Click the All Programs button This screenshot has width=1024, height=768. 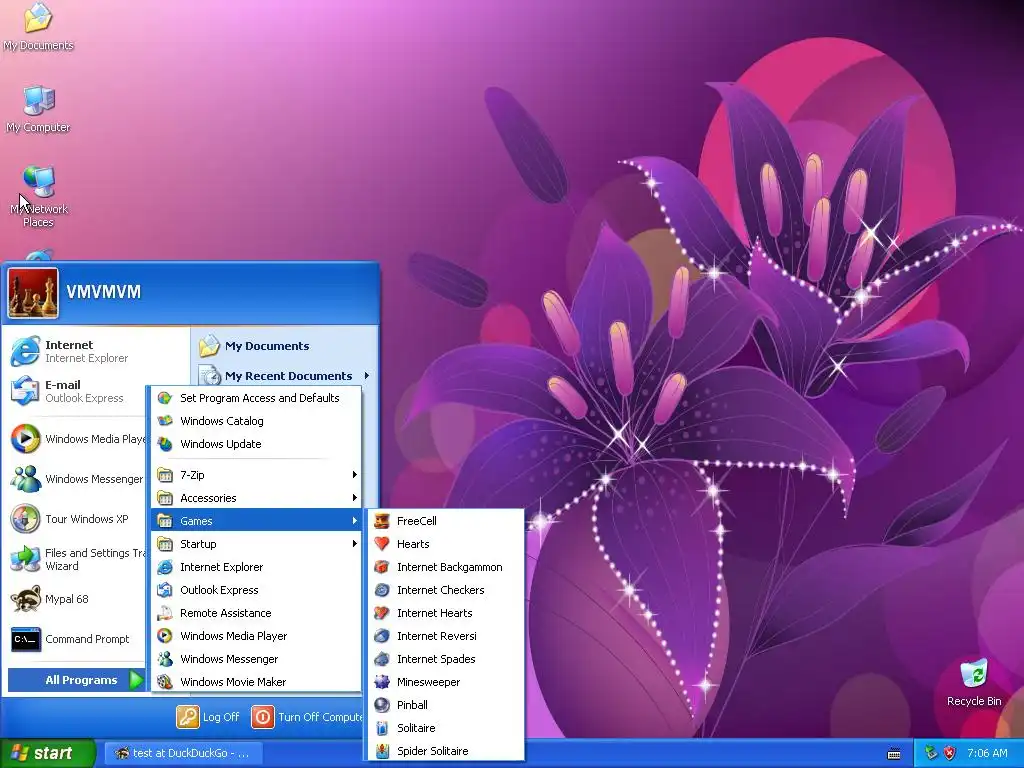(76, 680)
